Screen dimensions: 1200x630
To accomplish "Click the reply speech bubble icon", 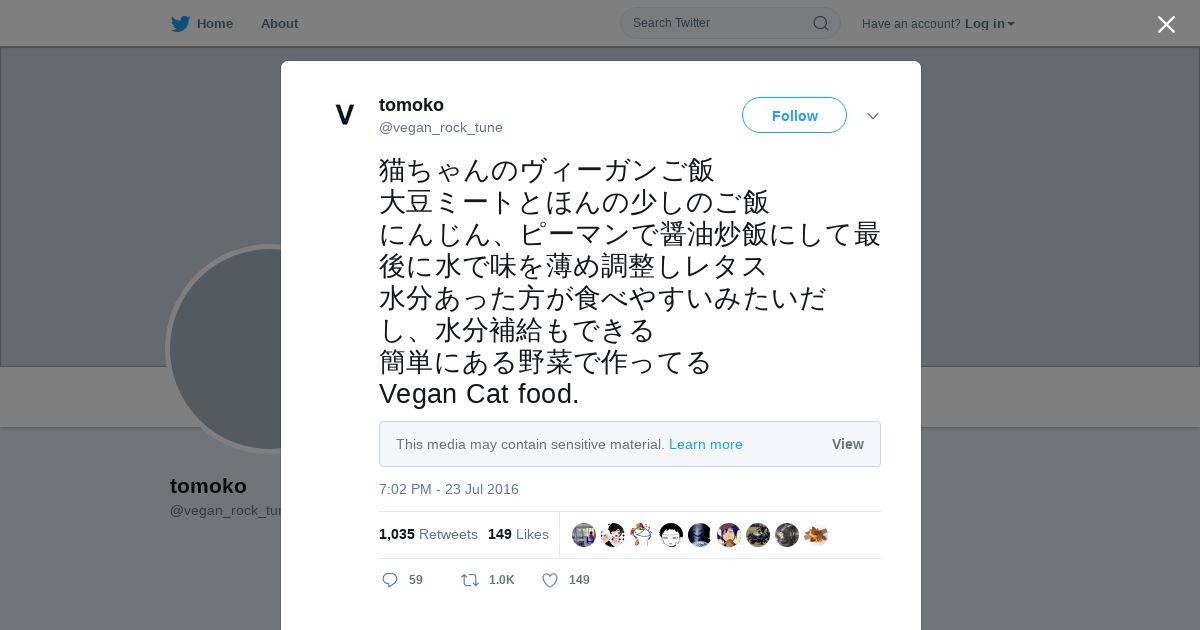I will click(x=390, y=580).
